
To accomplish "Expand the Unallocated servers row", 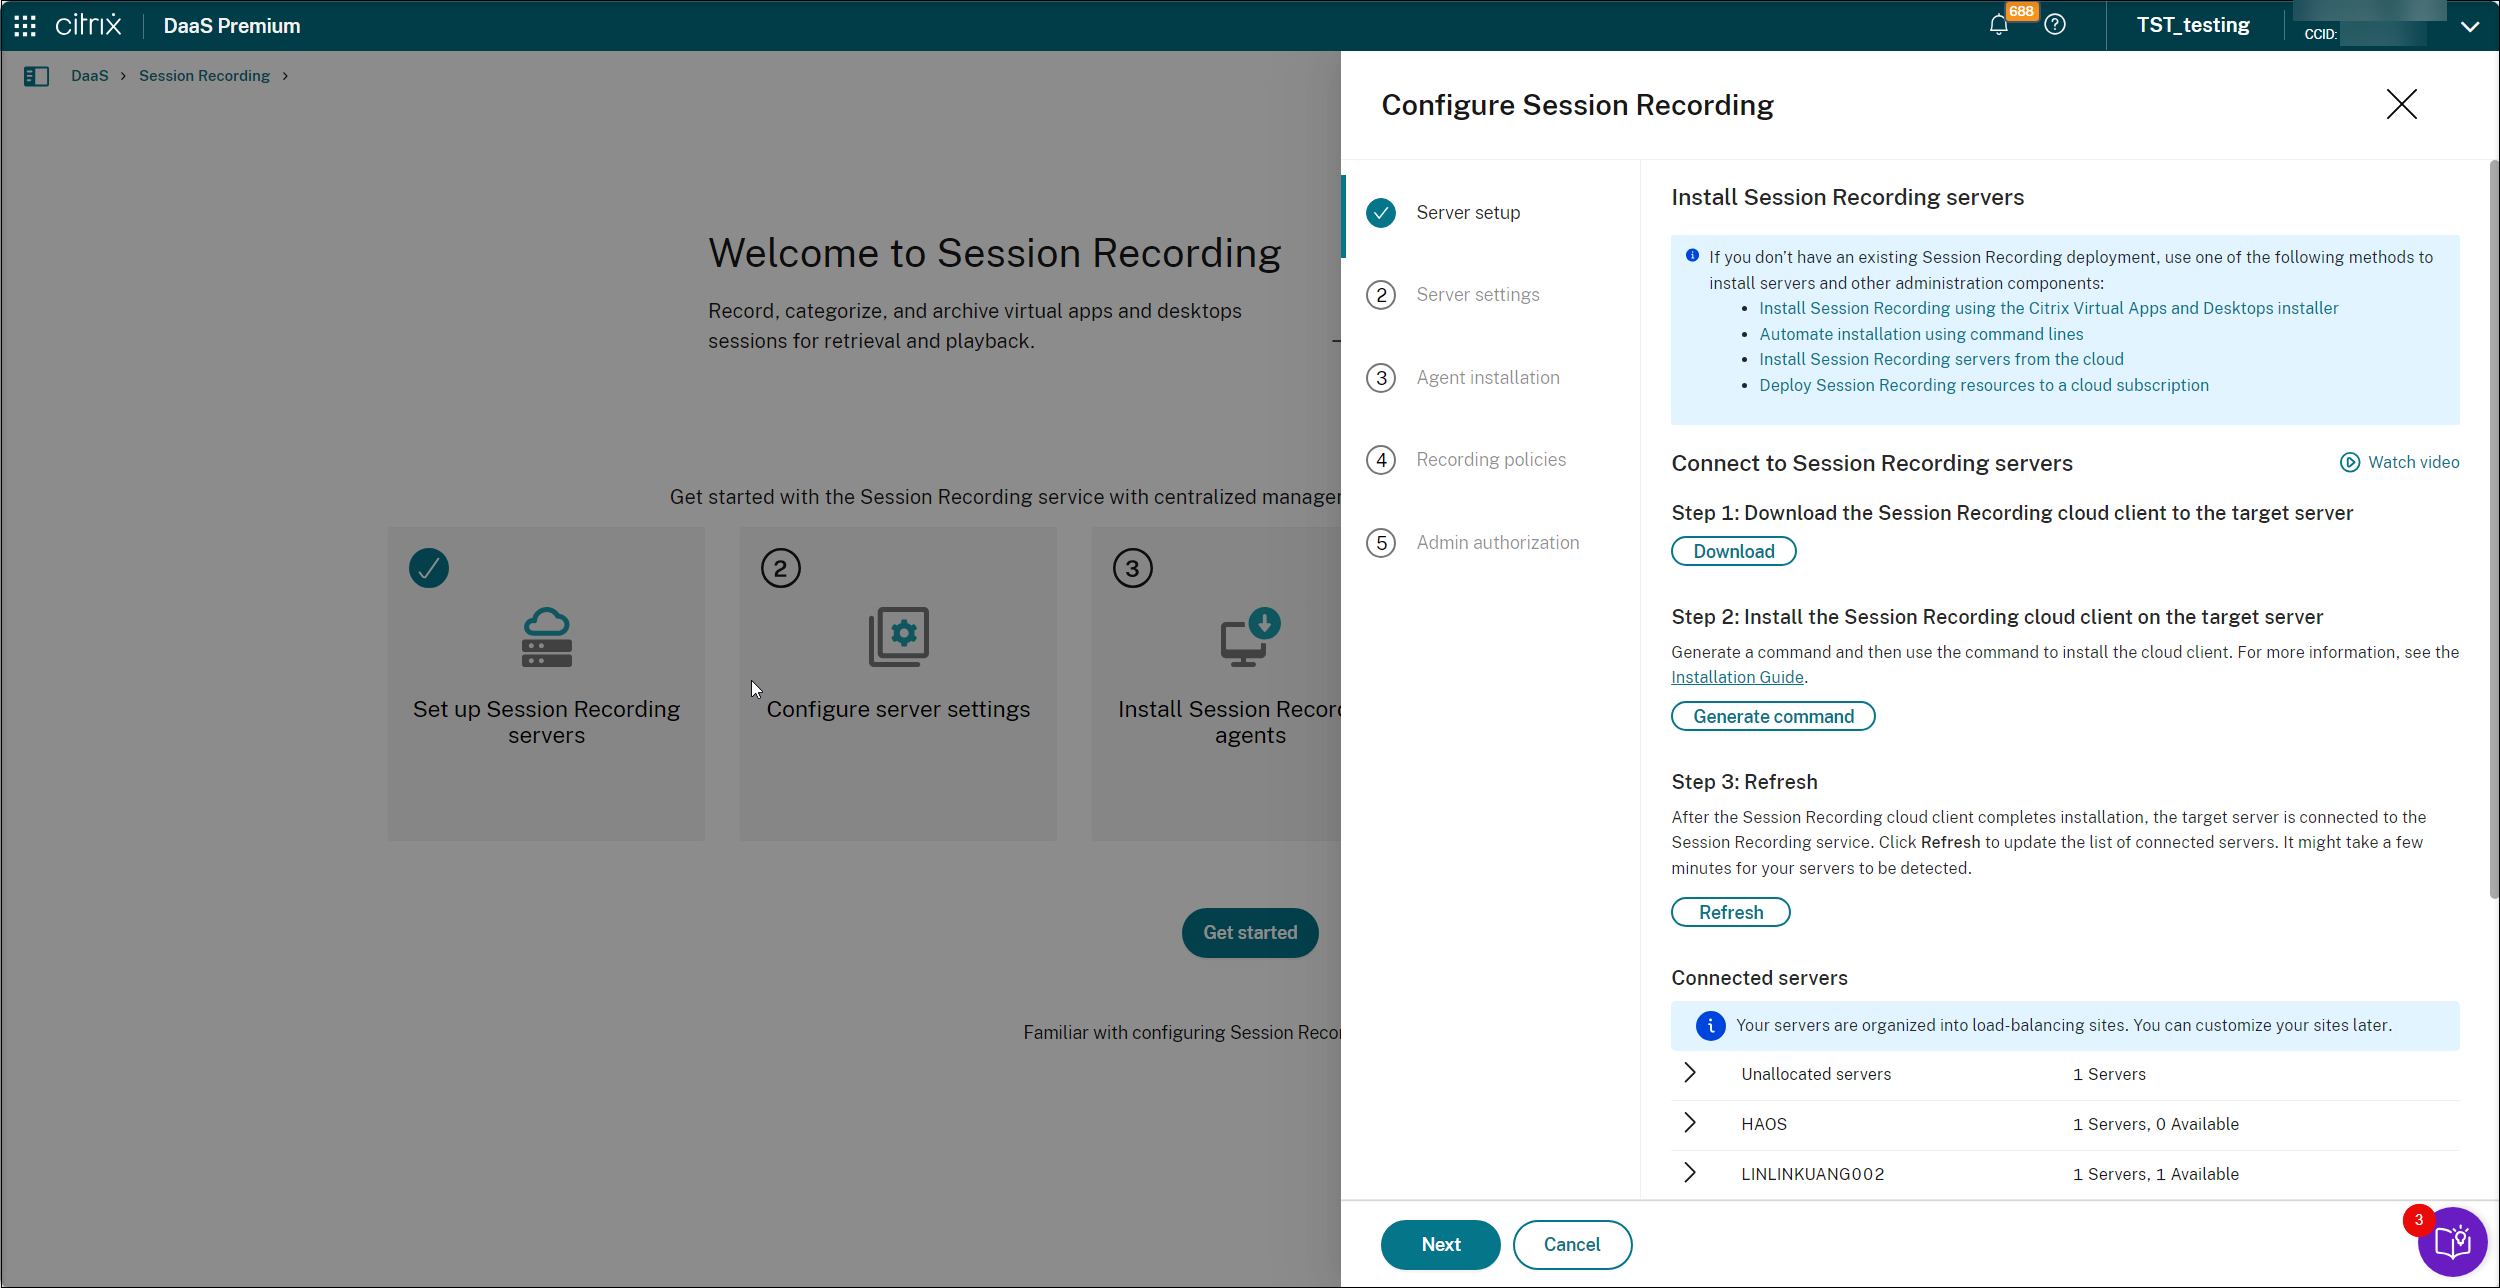I will point(1690,1073).
